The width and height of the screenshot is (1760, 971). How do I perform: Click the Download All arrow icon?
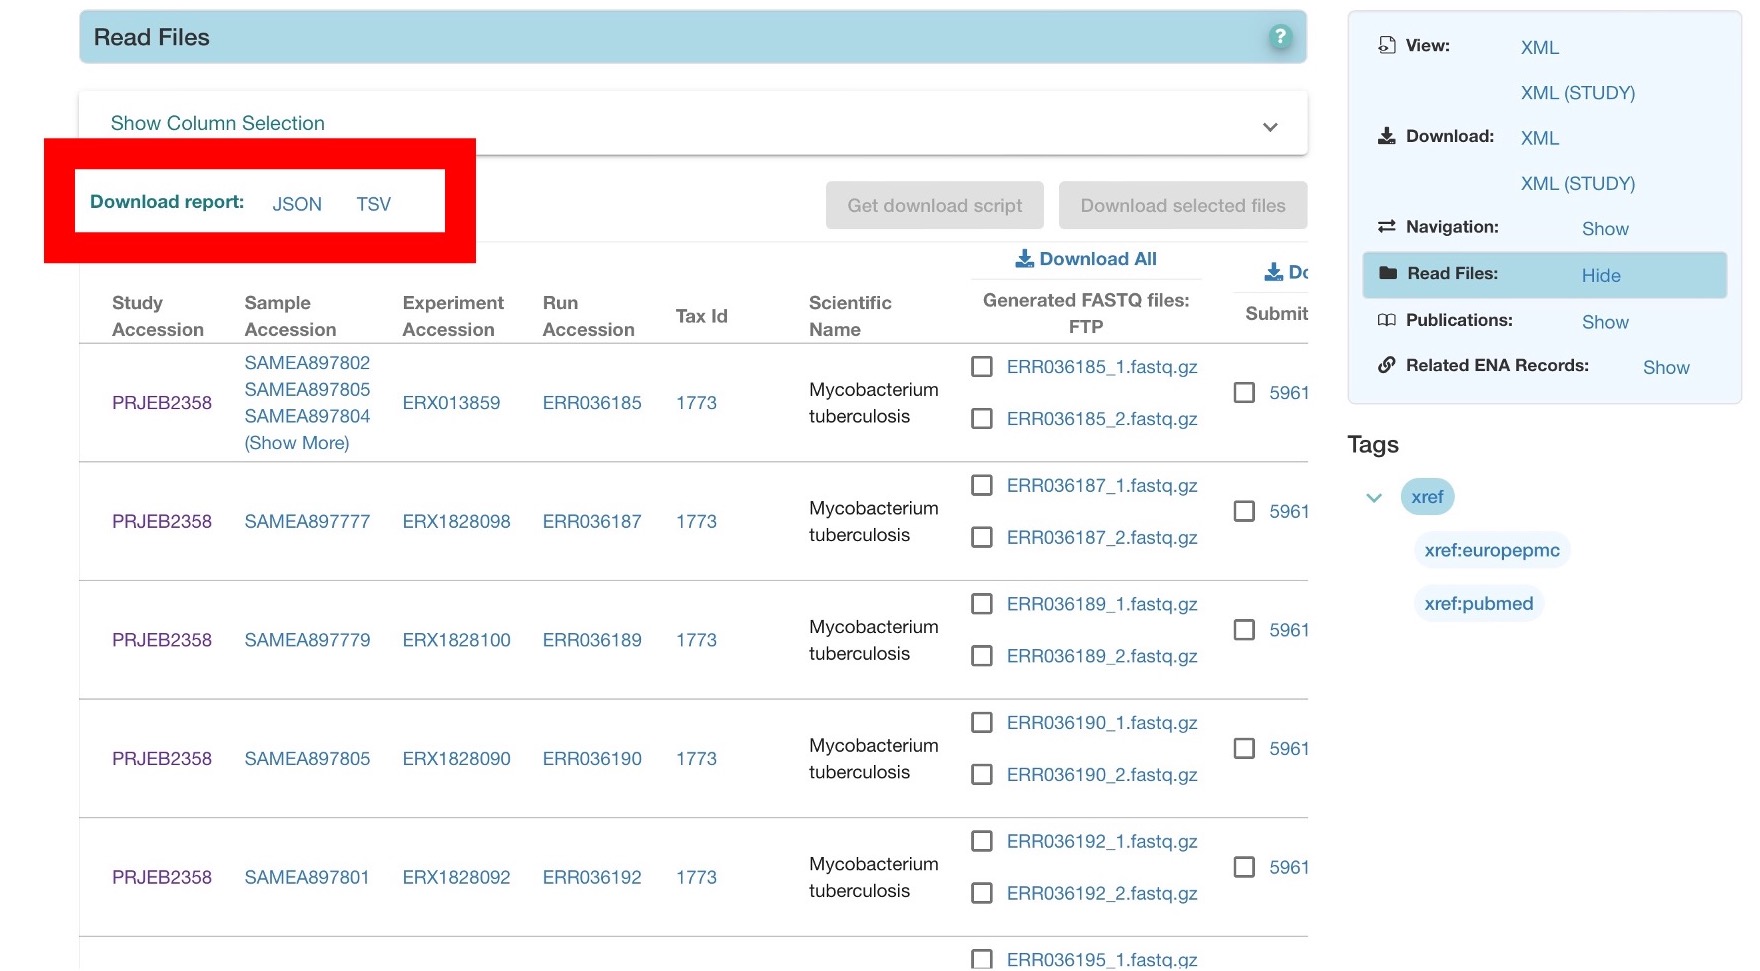1024,259
